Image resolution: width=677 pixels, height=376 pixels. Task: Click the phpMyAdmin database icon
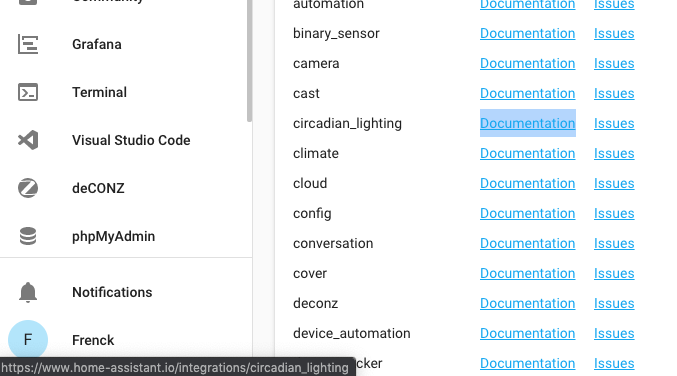(x=28, y=236)
